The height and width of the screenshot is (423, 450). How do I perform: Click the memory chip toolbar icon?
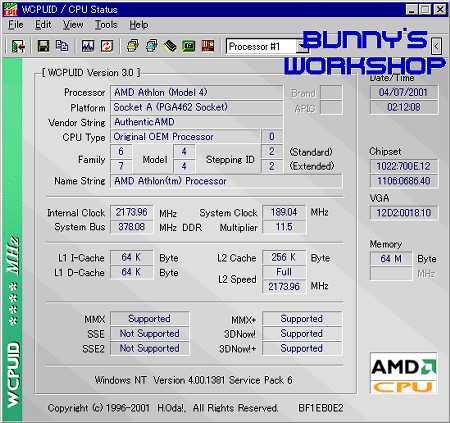(x=170, y=46)
